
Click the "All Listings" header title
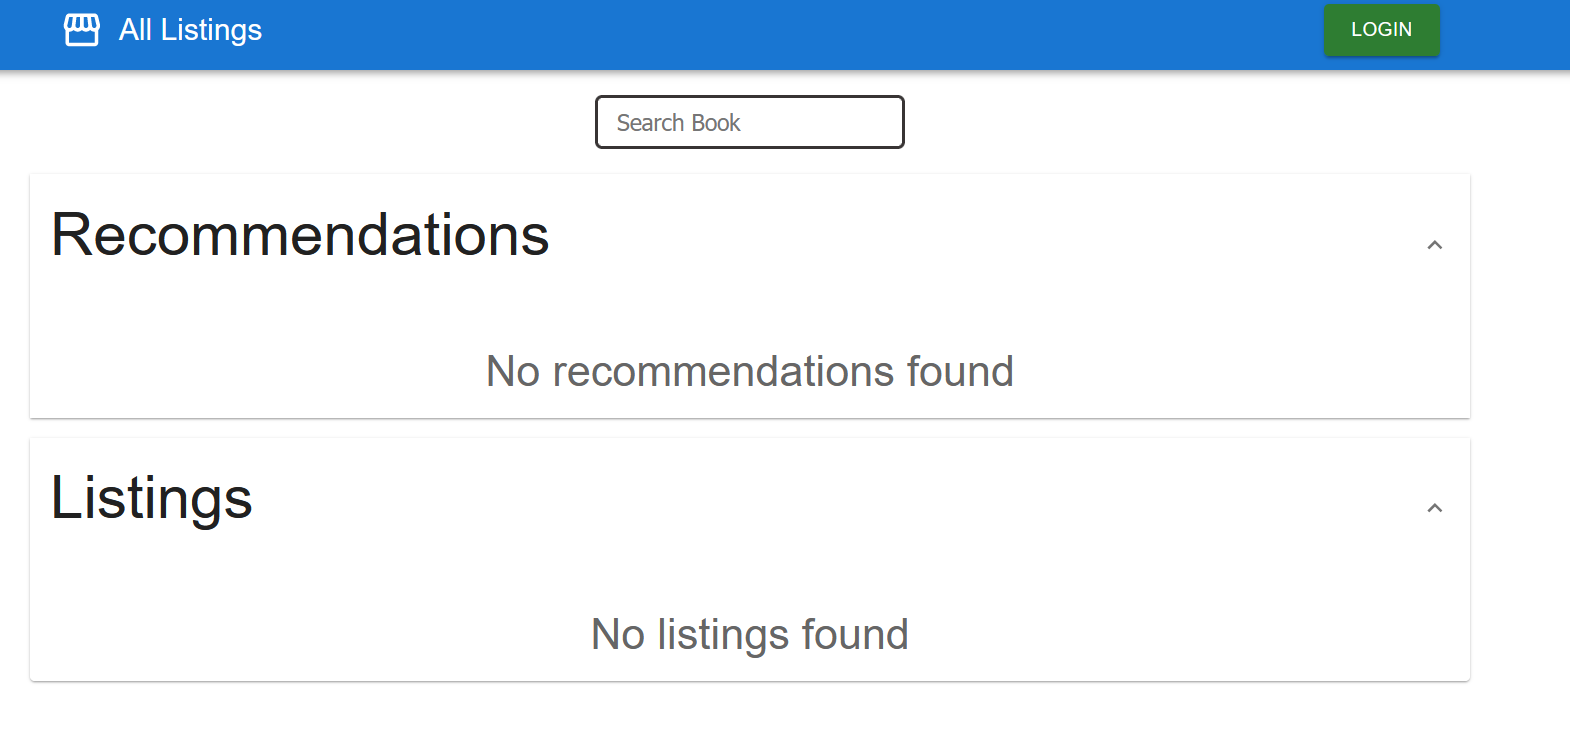190,30
